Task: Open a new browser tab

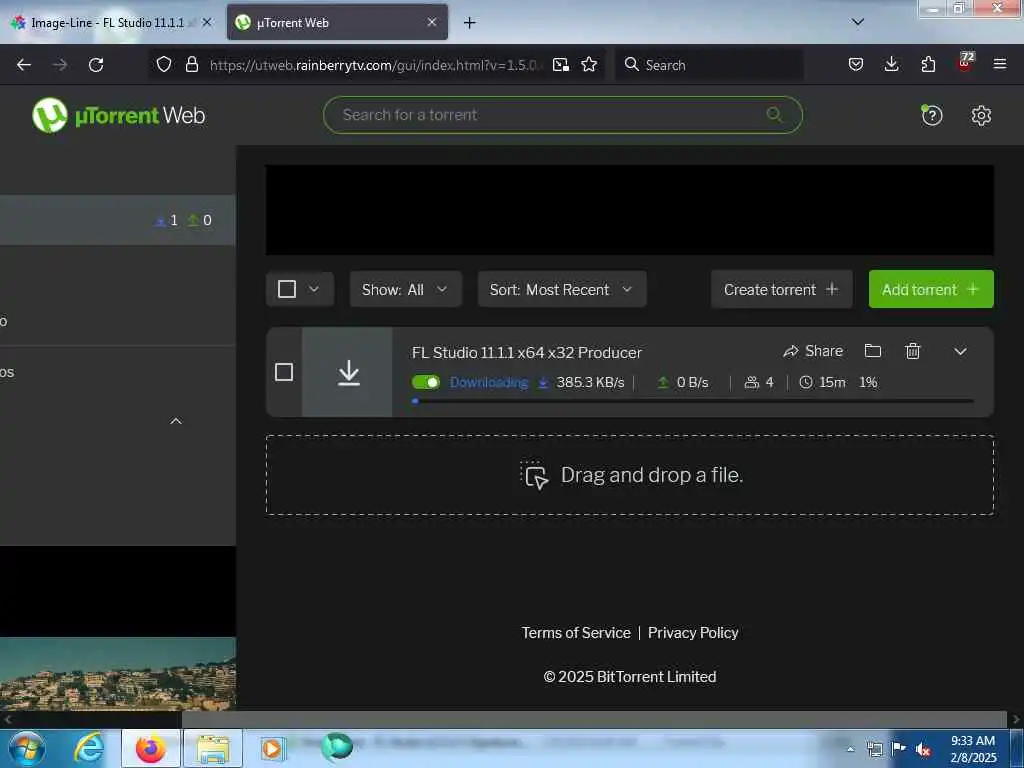Action: (x=469, y=23)
